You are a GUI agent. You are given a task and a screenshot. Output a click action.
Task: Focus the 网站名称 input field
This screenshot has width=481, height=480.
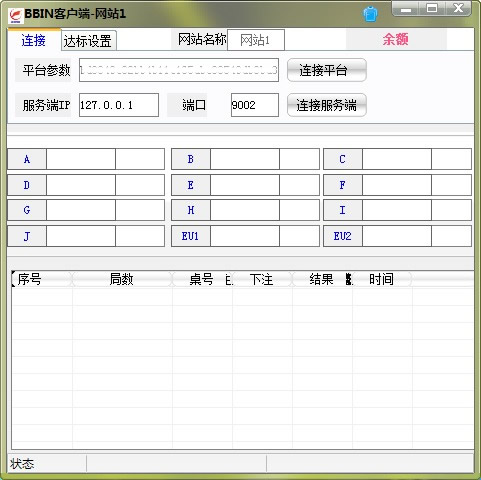pyautogui.click(x=256, y=40)
